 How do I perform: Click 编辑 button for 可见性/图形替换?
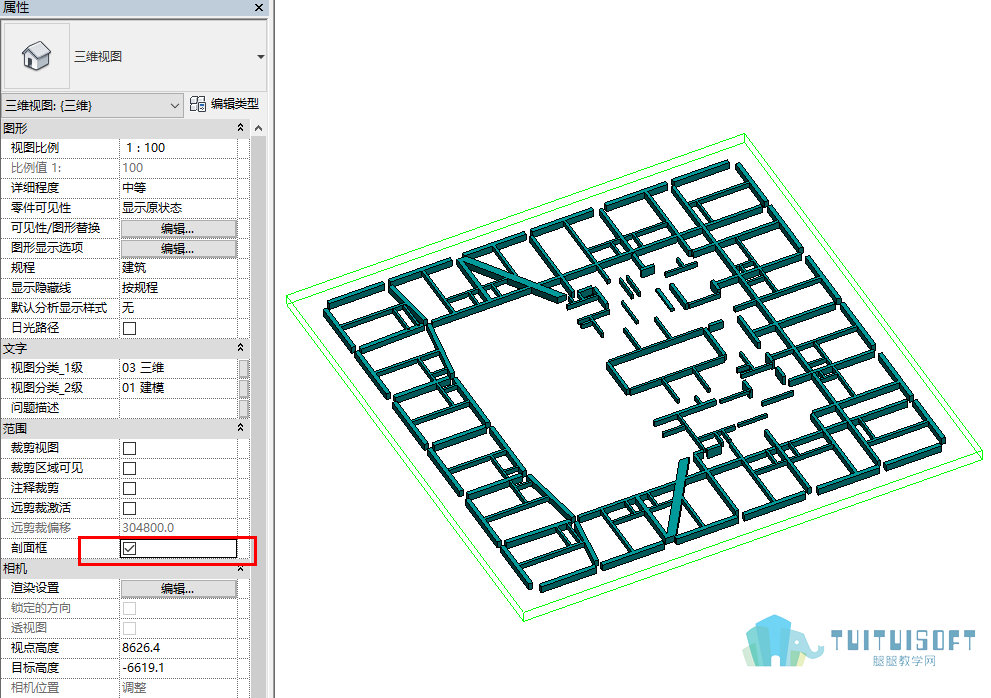coord(179,228)
